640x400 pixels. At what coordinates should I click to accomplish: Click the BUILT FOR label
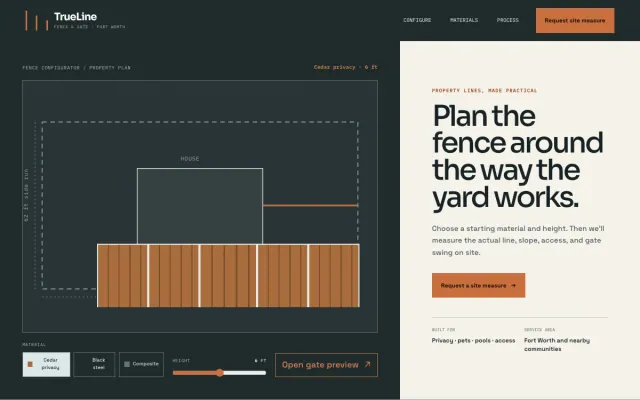point(443,329)
